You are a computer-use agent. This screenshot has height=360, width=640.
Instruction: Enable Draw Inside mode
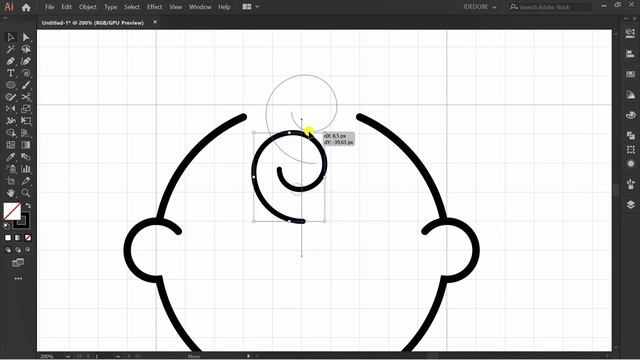[28, 250]
